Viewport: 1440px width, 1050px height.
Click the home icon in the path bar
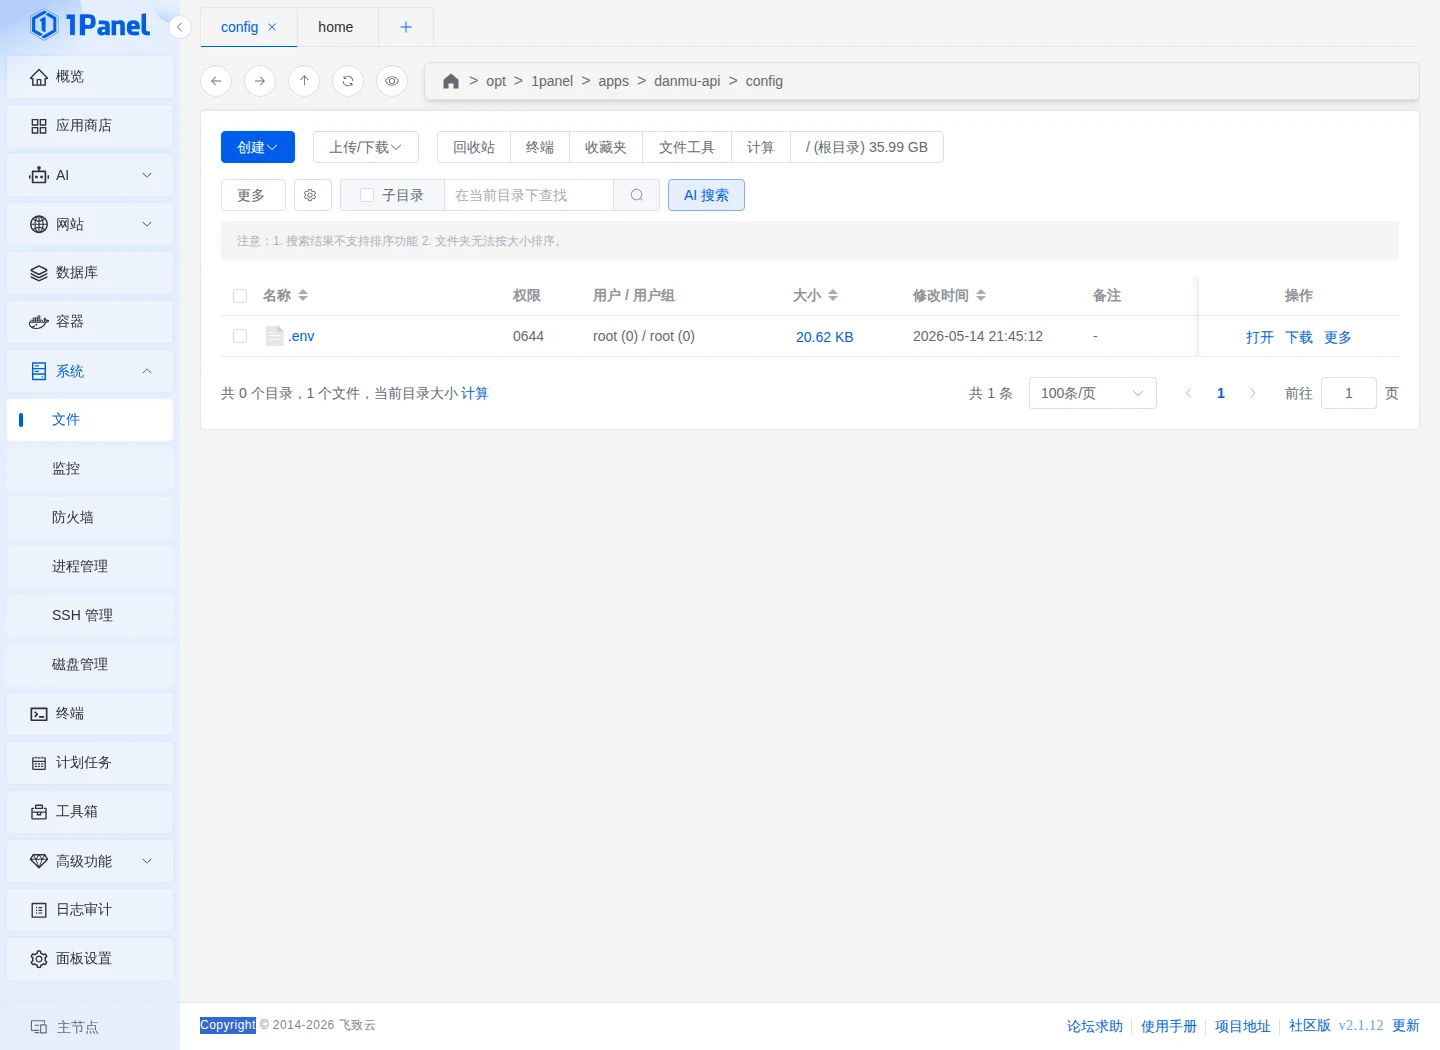(451, 81)
